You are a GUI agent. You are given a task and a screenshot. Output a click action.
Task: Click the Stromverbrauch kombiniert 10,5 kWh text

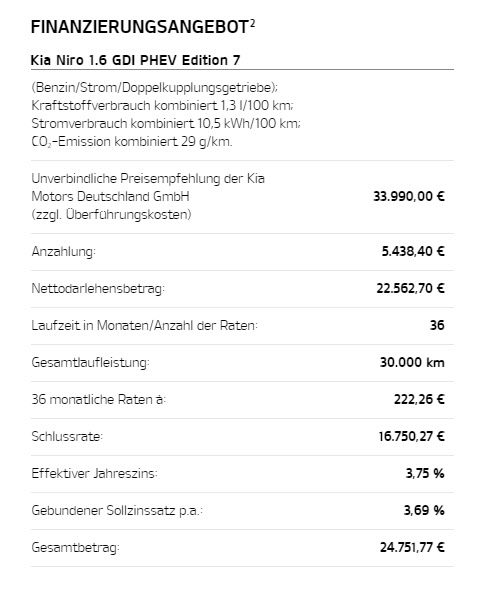(x=166, y=123)
